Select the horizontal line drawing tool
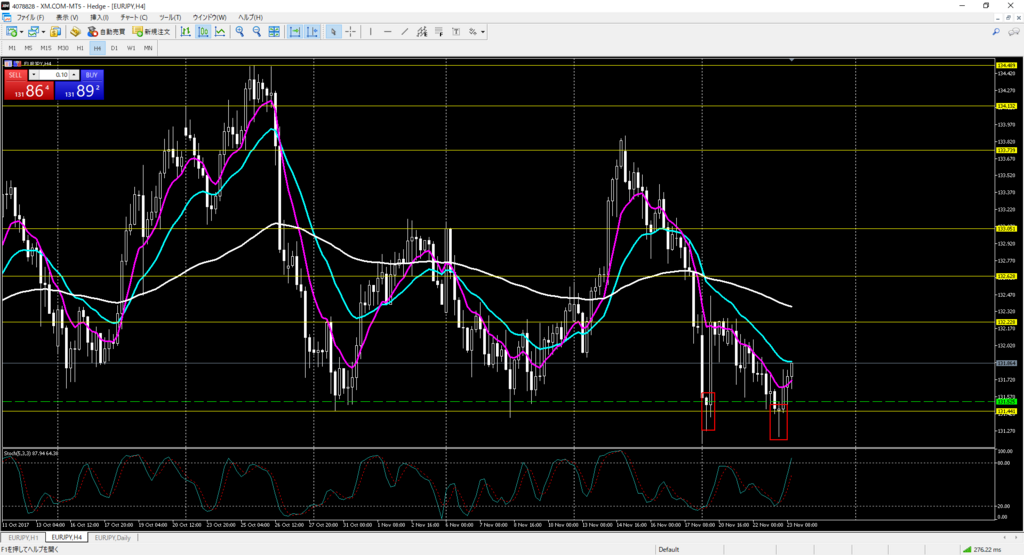 click(387, 31)
